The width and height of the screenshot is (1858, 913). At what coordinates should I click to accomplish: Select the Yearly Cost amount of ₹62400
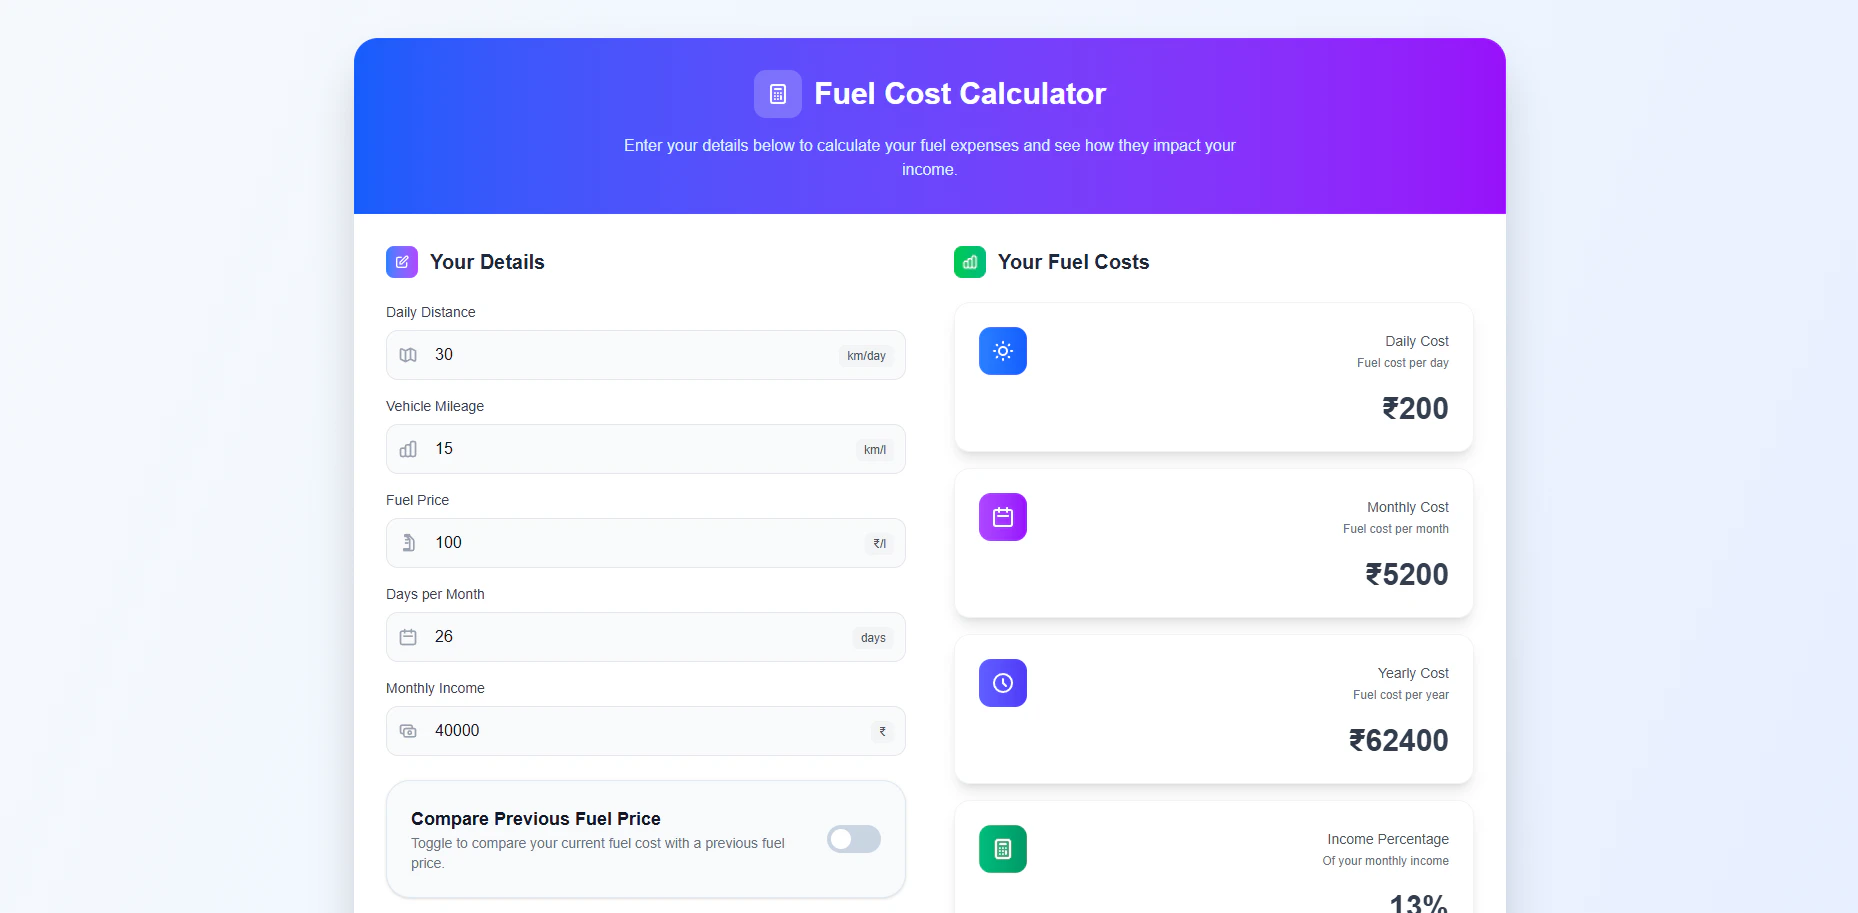pos(1397,740)
